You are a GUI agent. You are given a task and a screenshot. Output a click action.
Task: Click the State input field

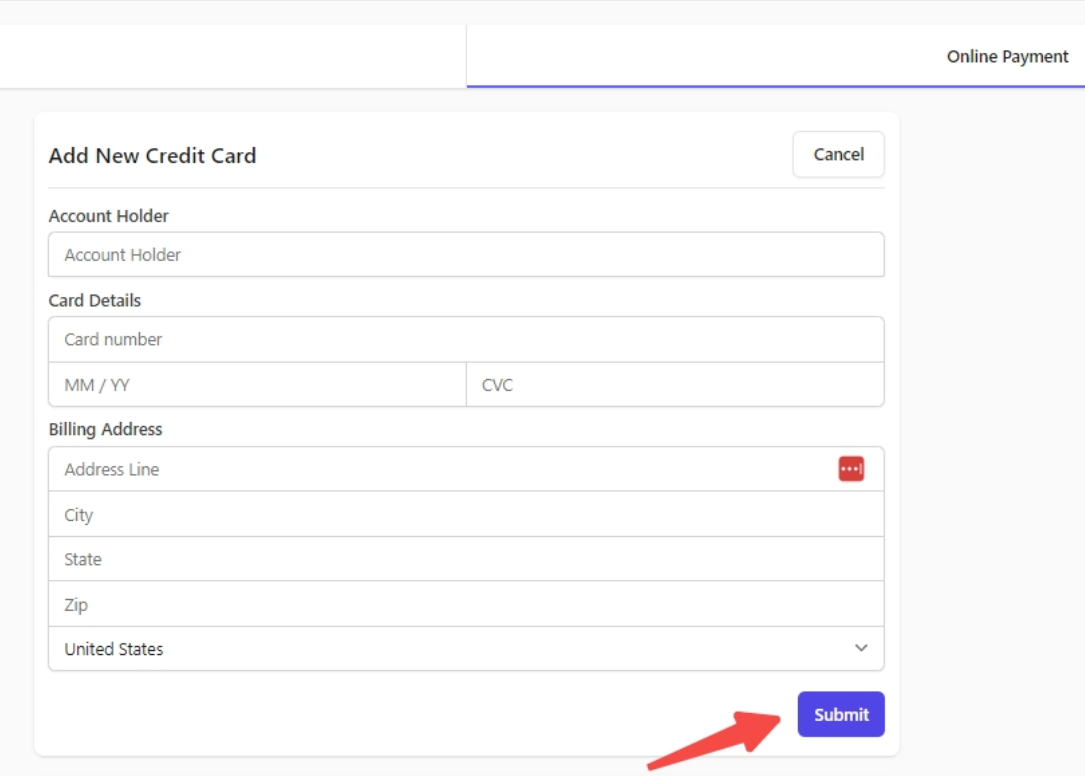466,559
